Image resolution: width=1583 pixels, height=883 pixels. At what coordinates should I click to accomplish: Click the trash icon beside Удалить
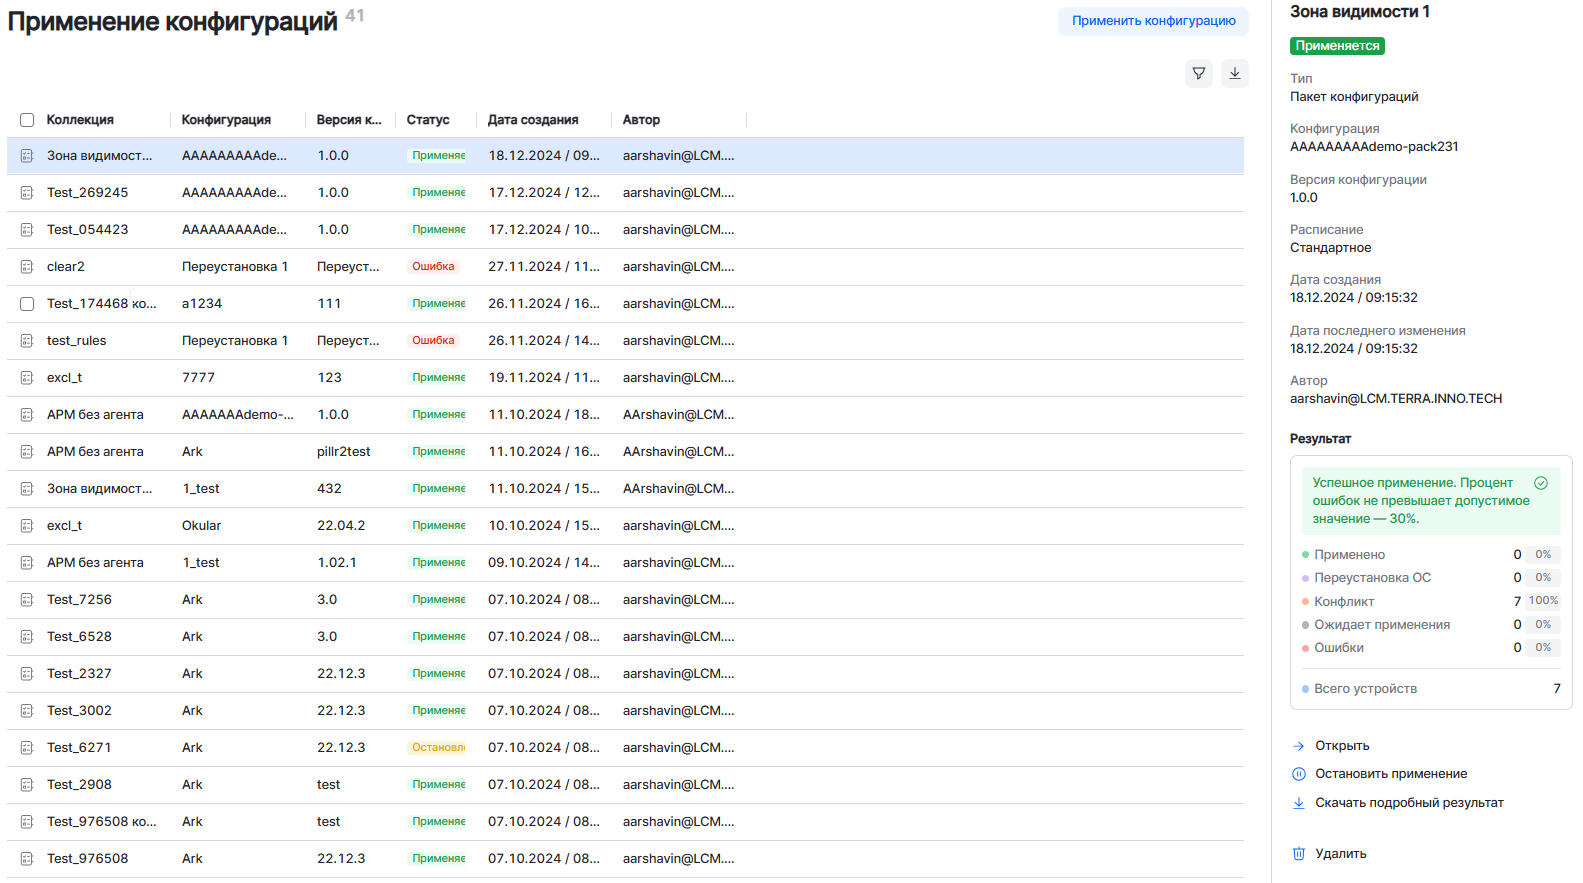1298,854
